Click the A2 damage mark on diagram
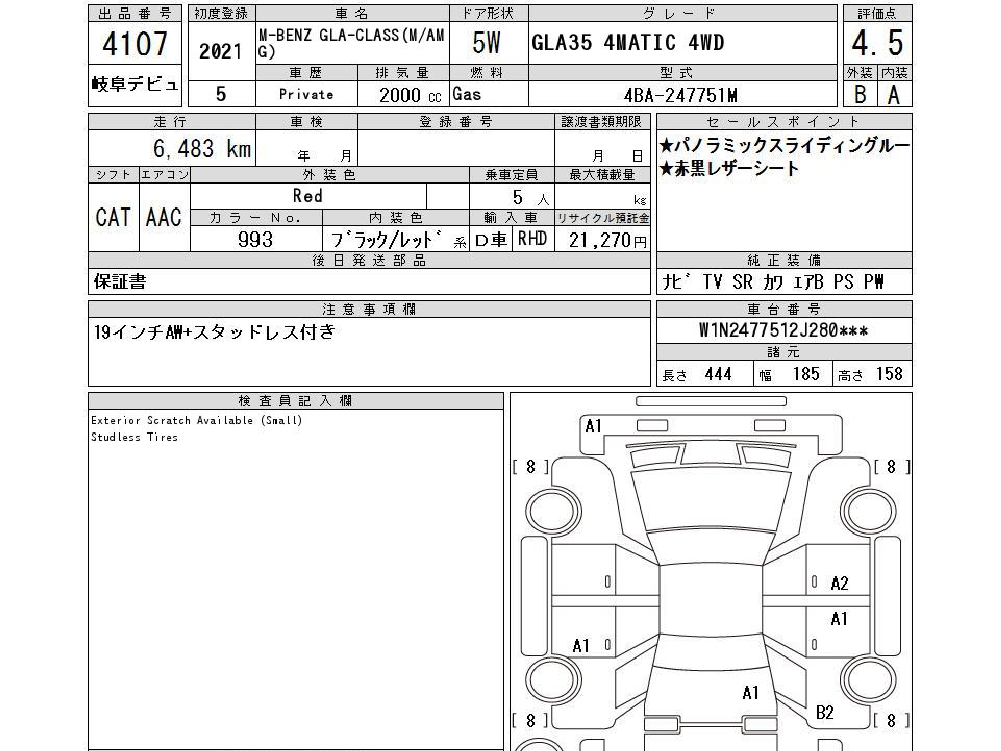This screenshot has height=751, width=1001. point(839,583)
